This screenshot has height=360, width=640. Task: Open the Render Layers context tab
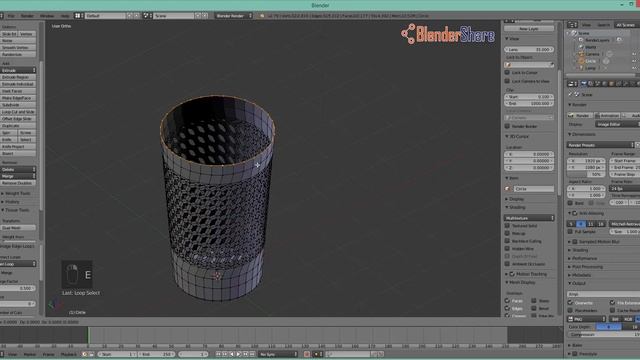point(591,84)
